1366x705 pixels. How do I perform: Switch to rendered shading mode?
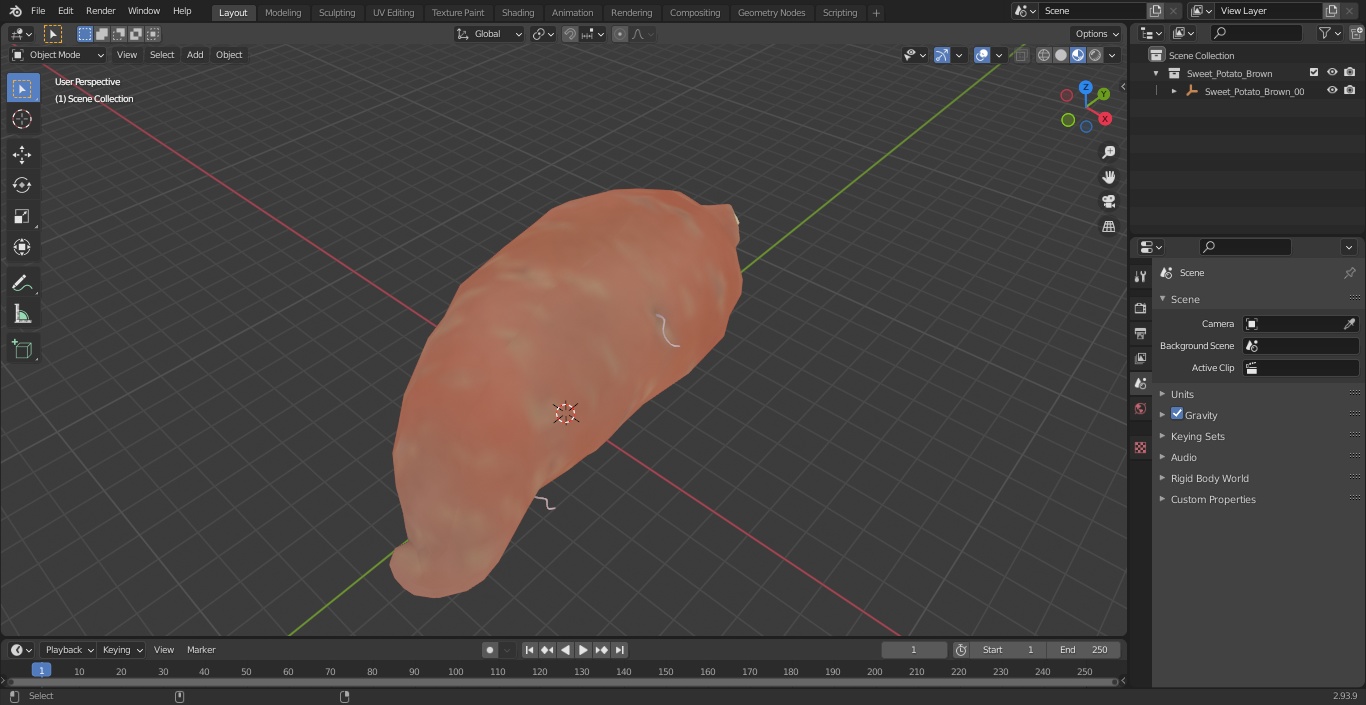[x=1095, y=55]
